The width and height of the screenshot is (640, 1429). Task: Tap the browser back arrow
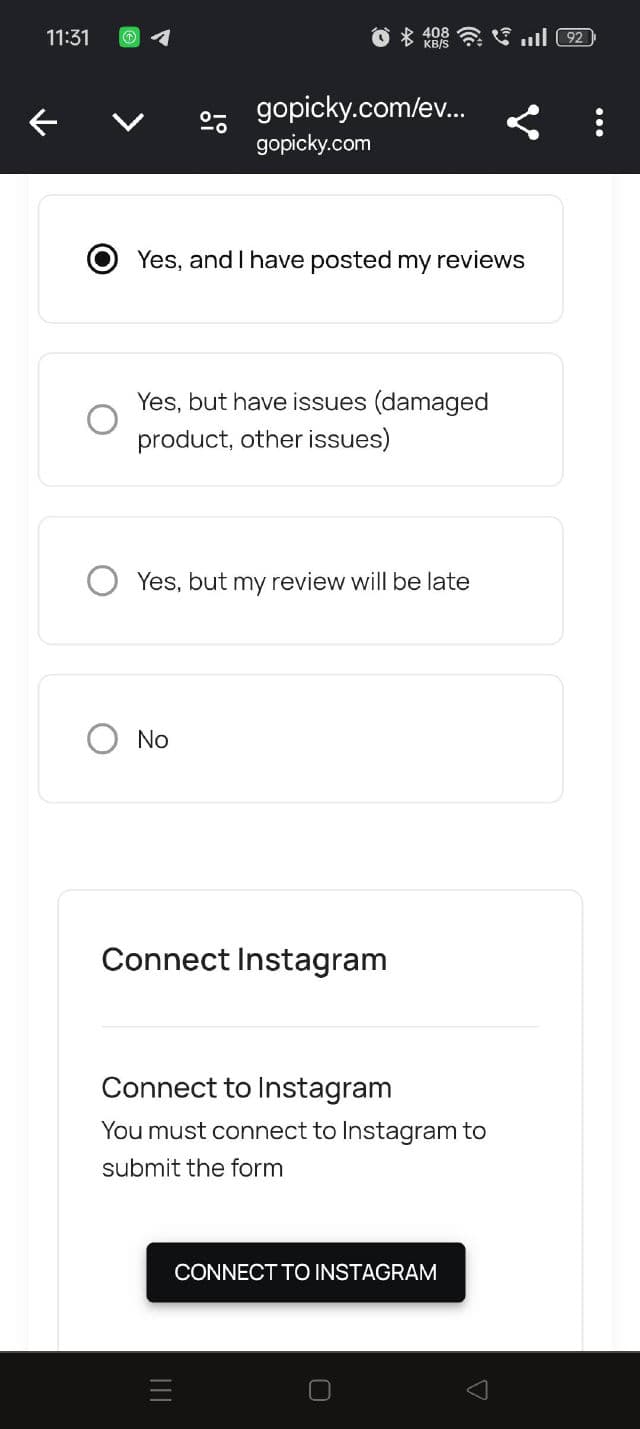[42, 123]
